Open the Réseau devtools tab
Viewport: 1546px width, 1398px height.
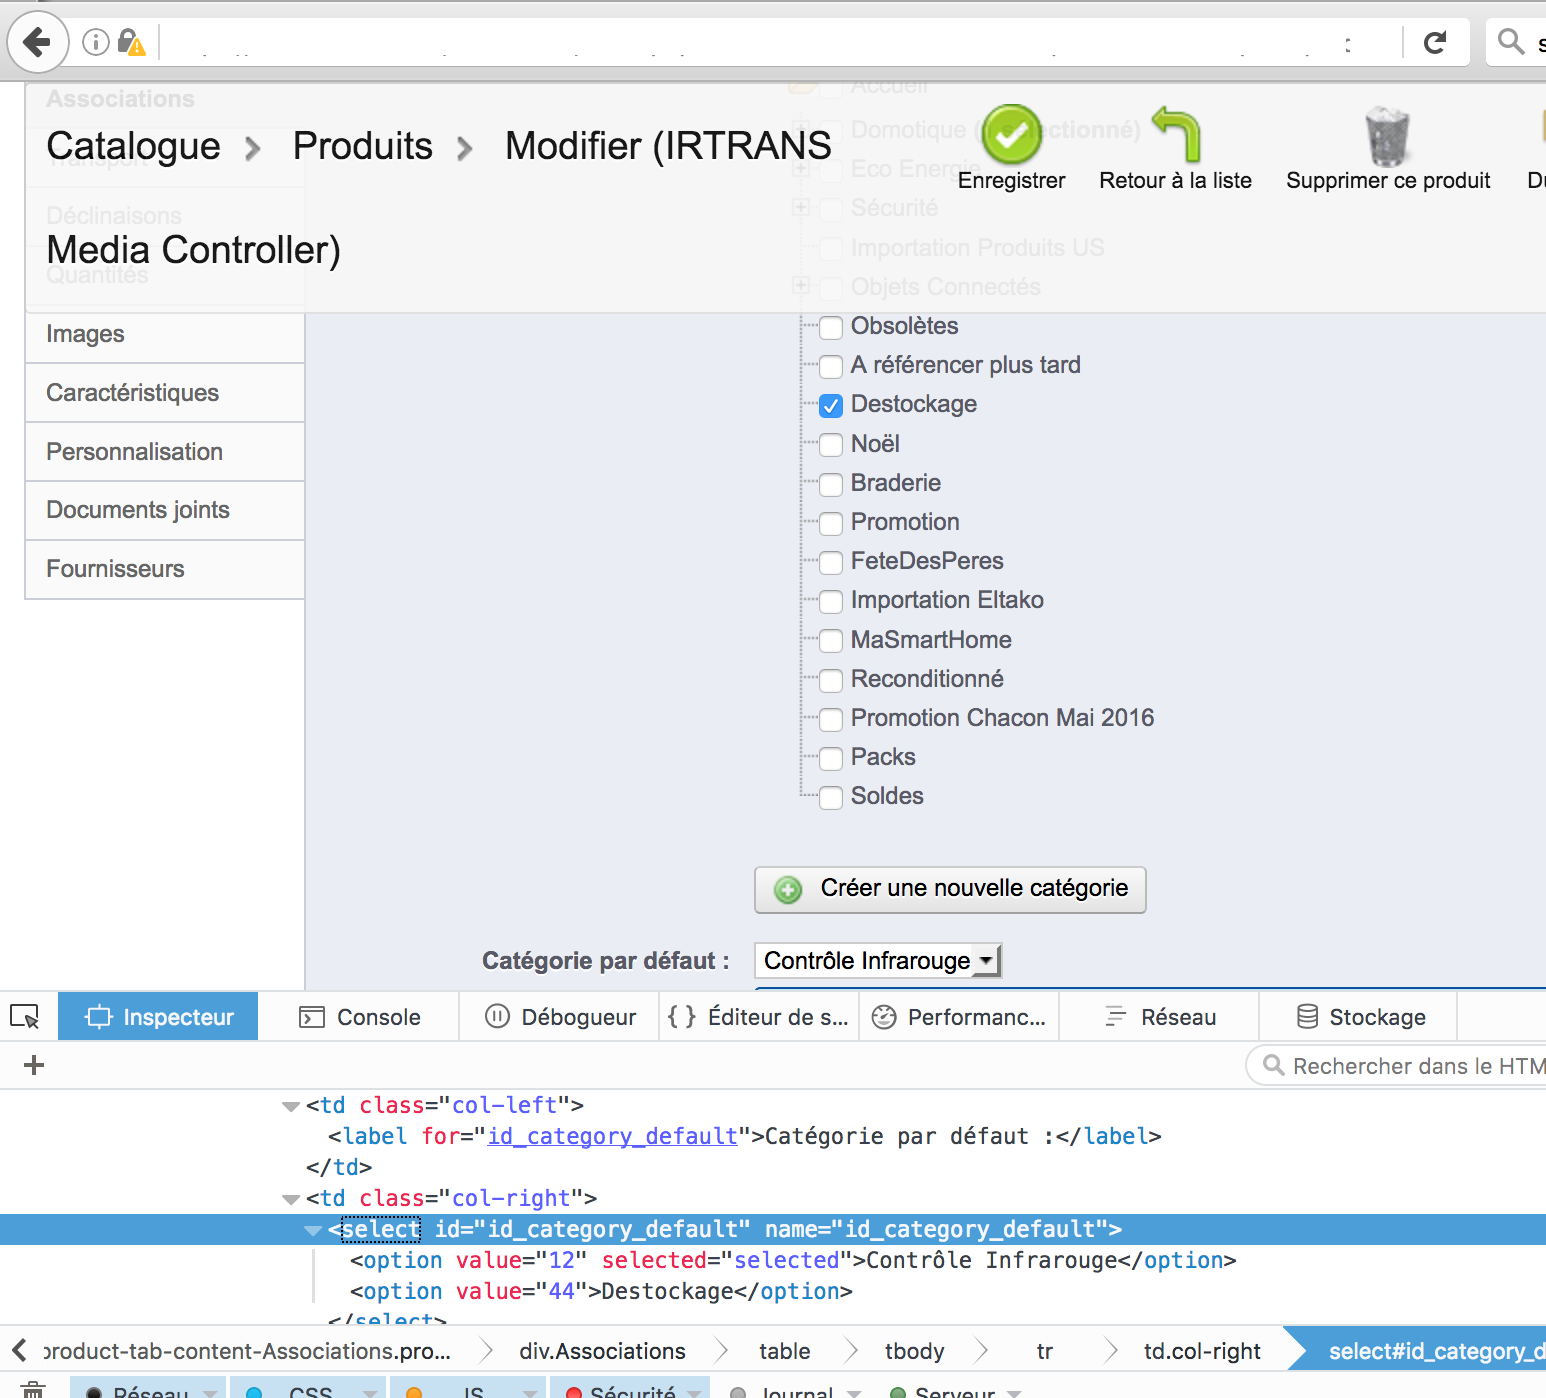click(1160, 1017)
